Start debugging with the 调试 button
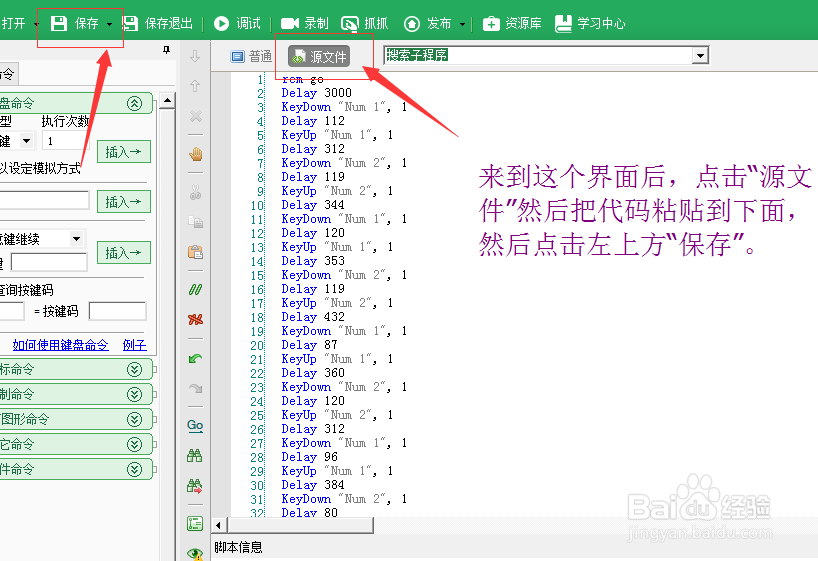 (x=237, y=23)
